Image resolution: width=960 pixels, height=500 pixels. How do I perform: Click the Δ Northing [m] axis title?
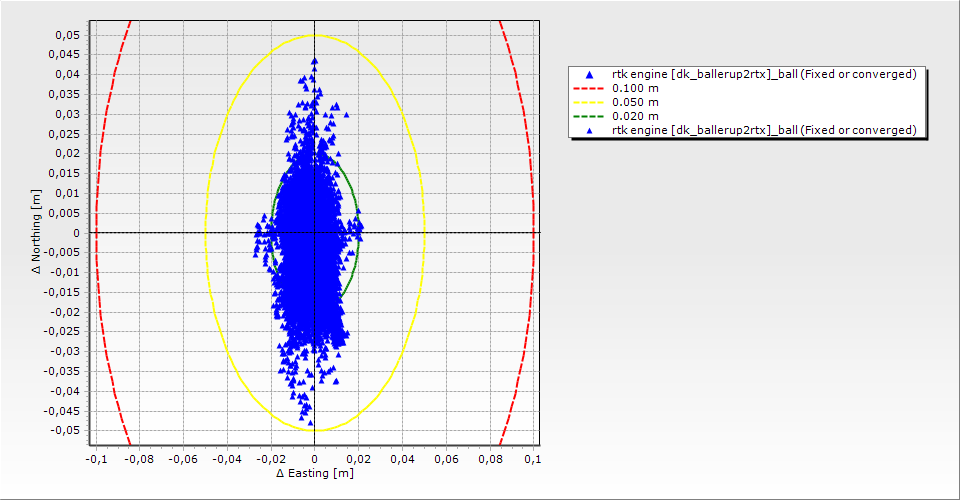(x=37, y=231)
